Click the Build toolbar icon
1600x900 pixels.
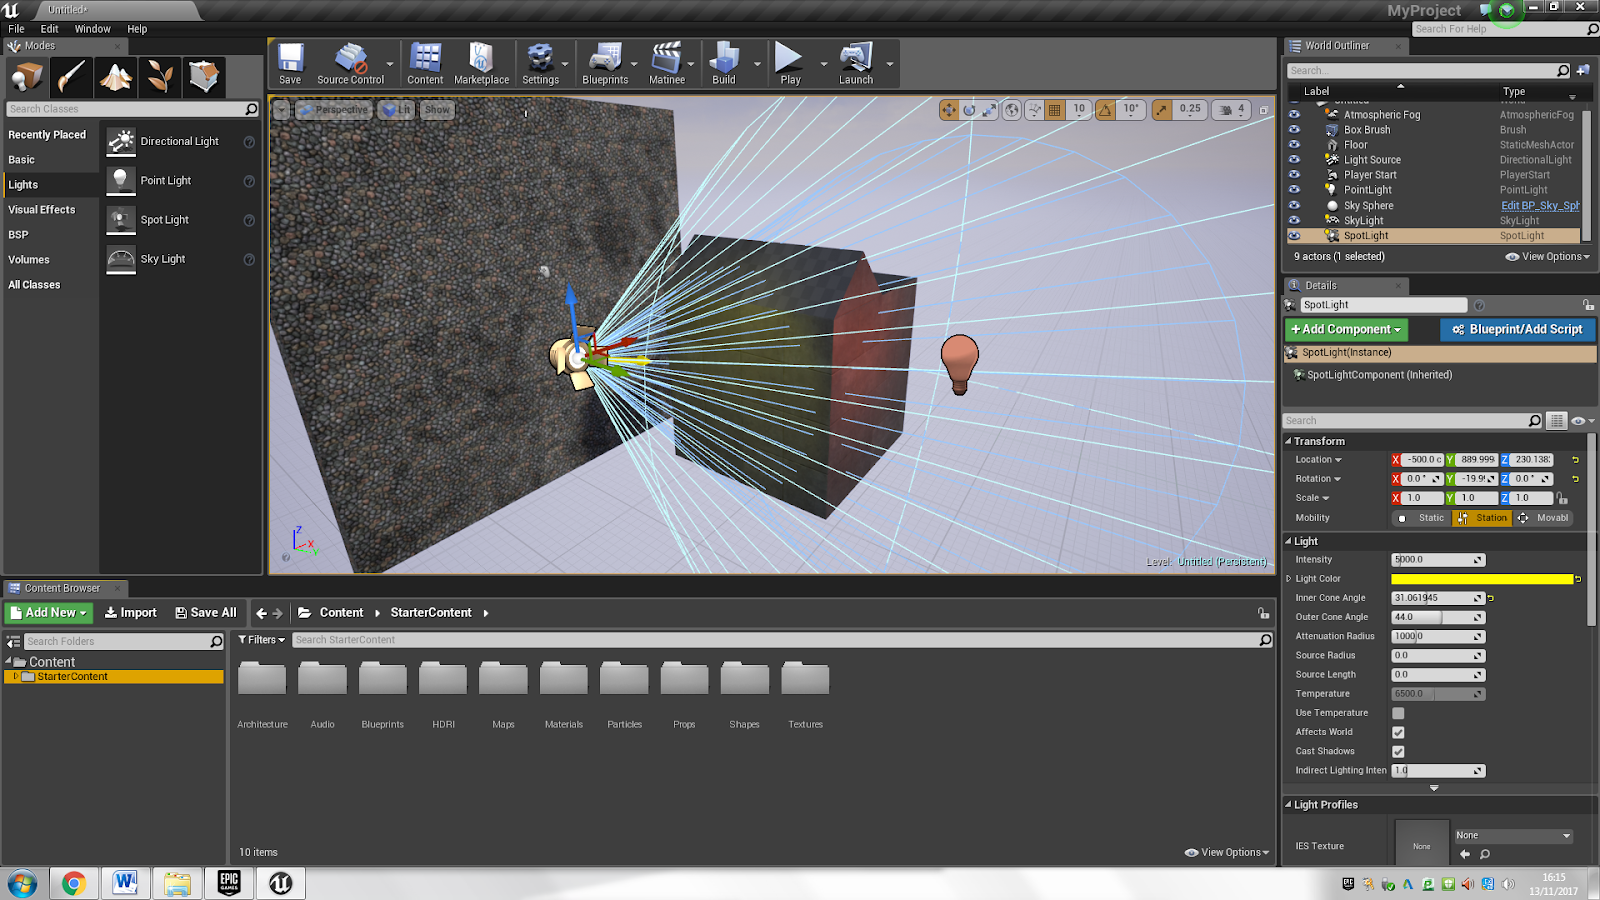click(724, 64)
